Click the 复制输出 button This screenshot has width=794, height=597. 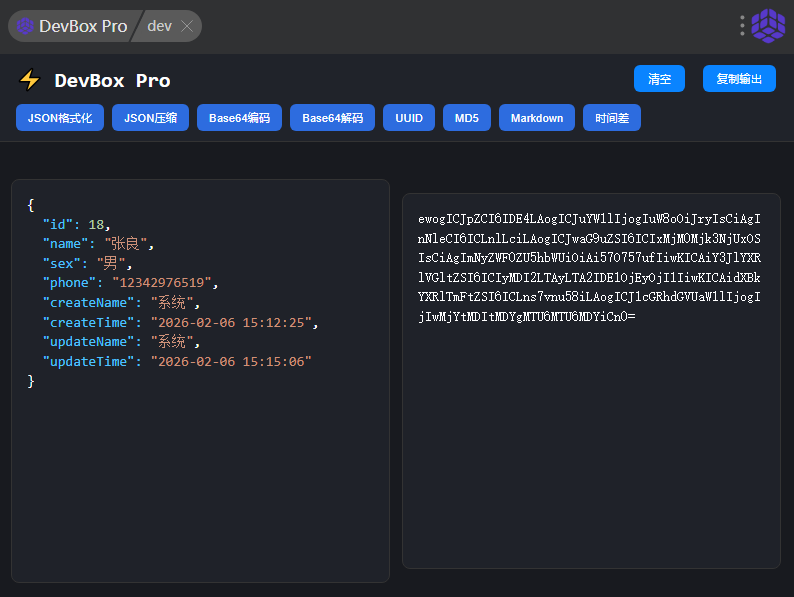pos(739,79)
